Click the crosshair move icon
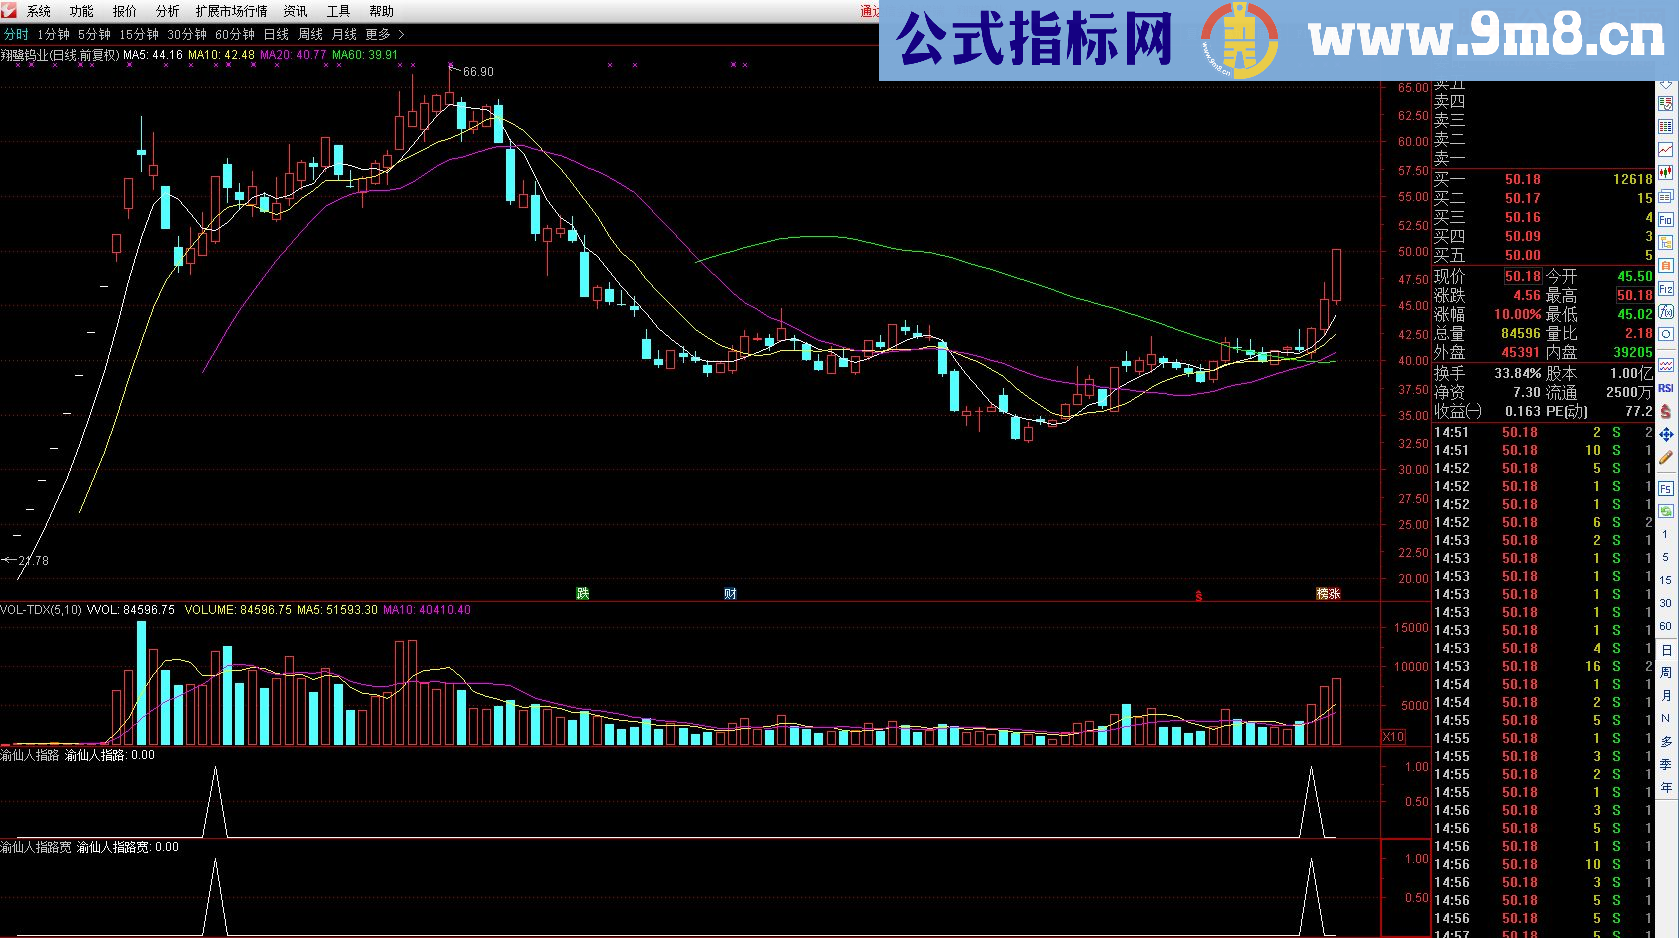This screenshot has height=938, width=1679. coord(1665,434)
